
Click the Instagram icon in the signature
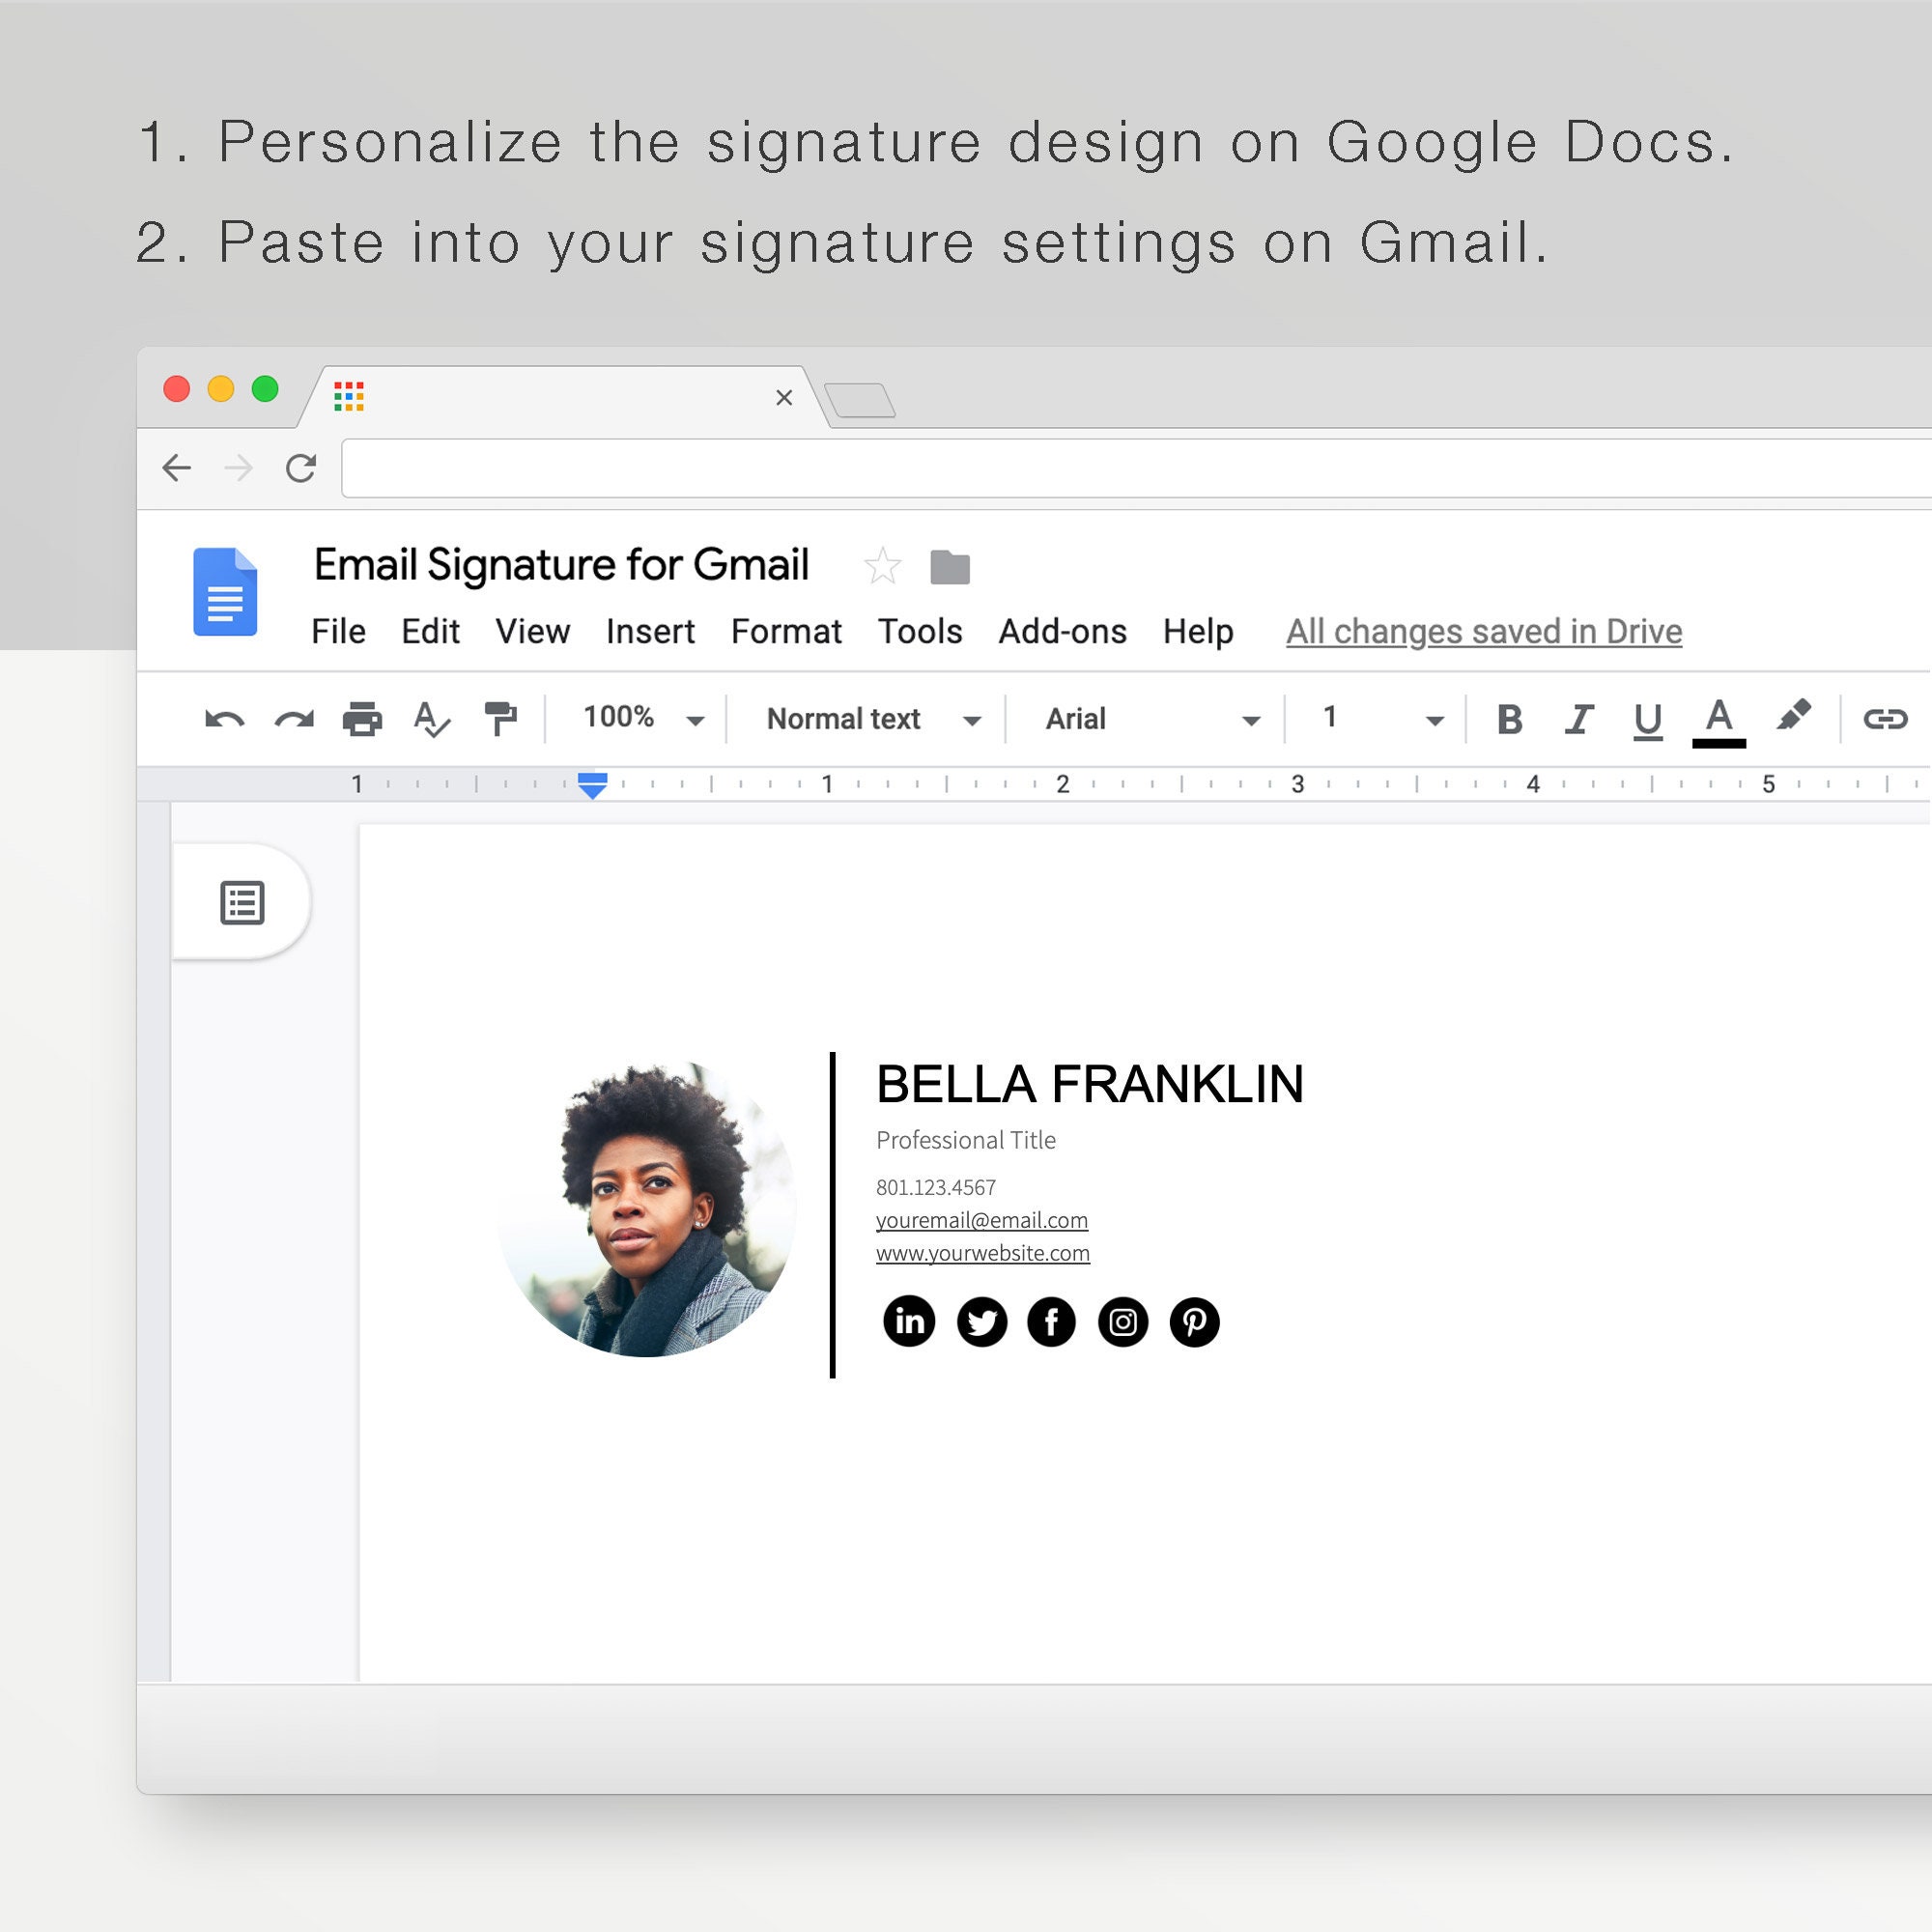(1123, 1321)
